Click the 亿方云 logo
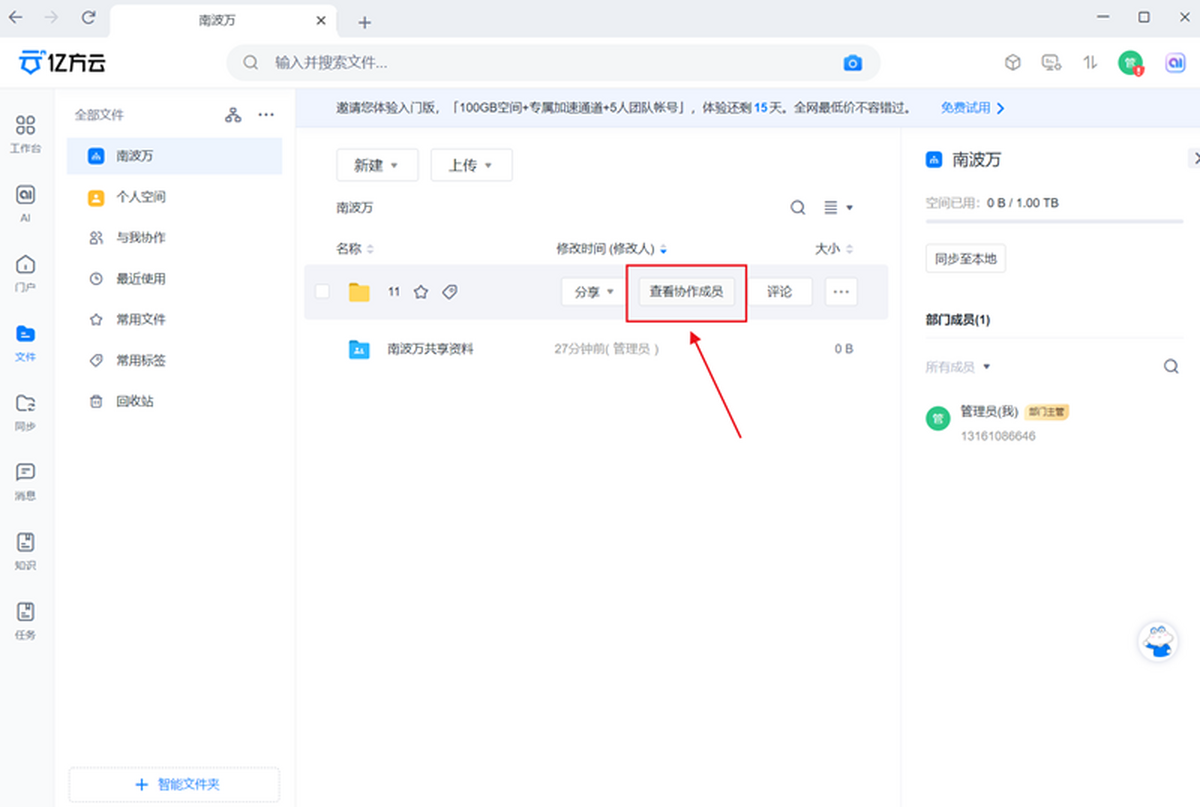The image size is (1200, 807). coord(62,63)
